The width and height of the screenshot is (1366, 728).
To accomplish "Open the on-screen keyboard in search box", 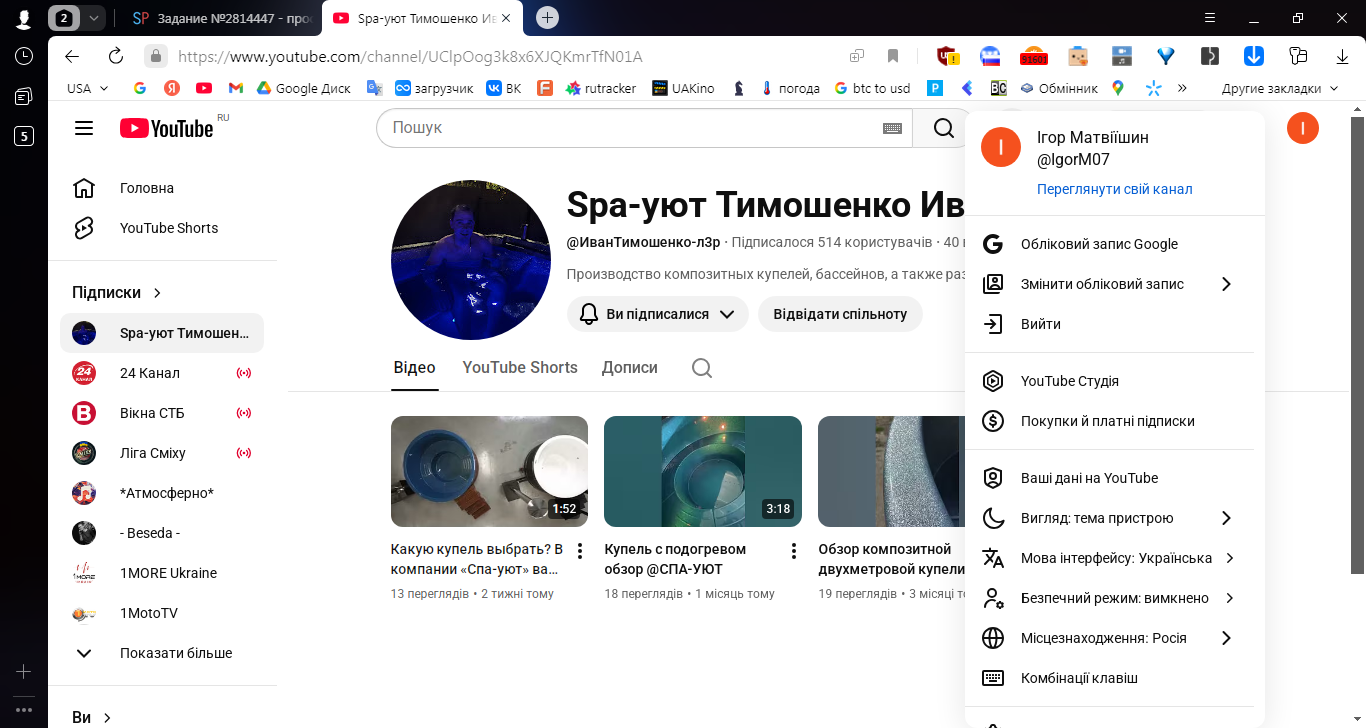I will [x=893, y=128].
